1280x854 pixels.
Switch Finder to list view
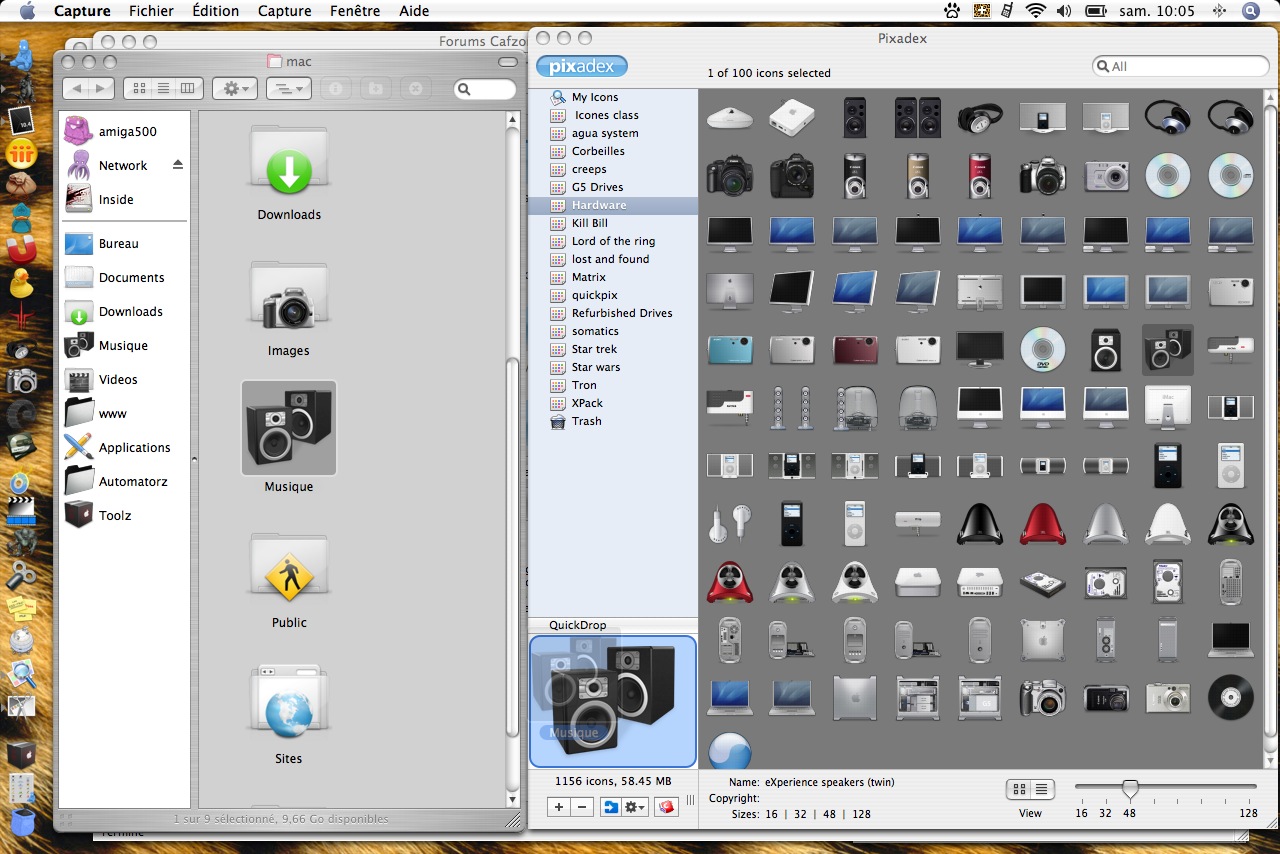pos(164,88)
